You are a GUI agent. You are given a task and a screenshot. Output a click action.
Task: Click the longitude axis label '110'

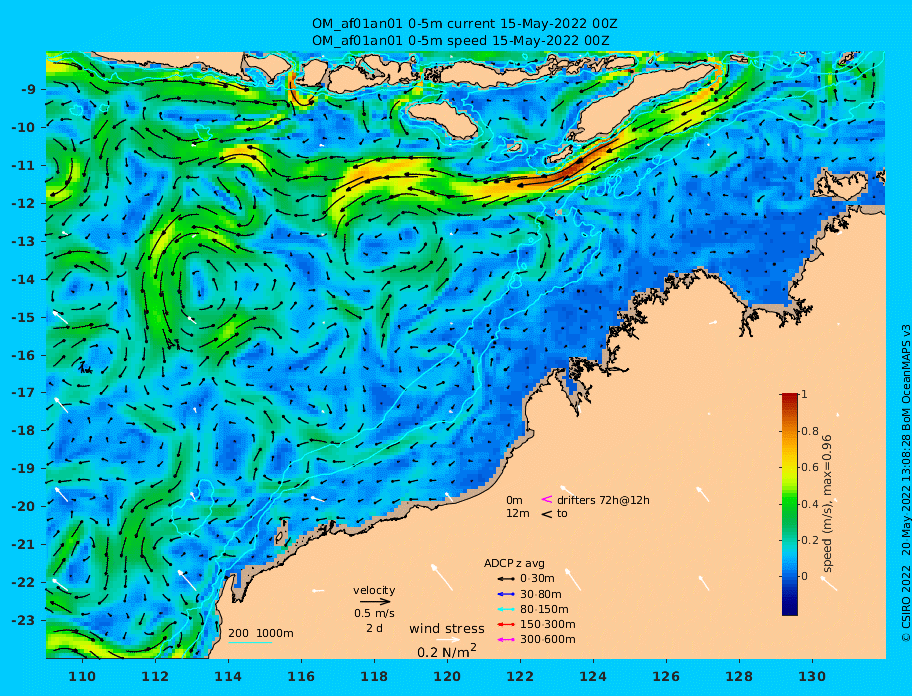82,676
